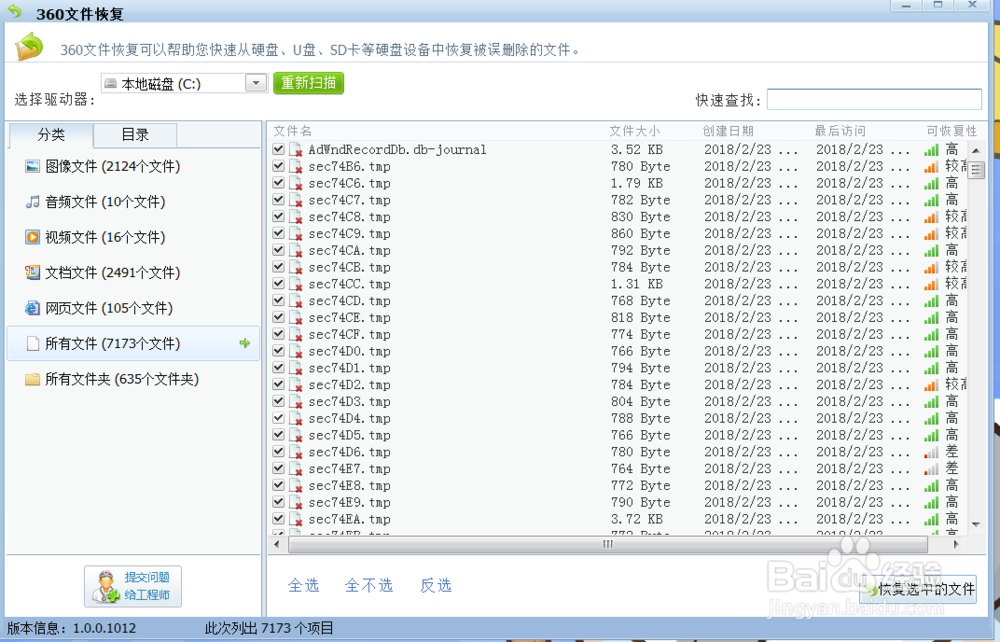Click the vertical scrollbar up arrow
The height and width of the screenshot is (642, 1000).
[x=976, y=150]
